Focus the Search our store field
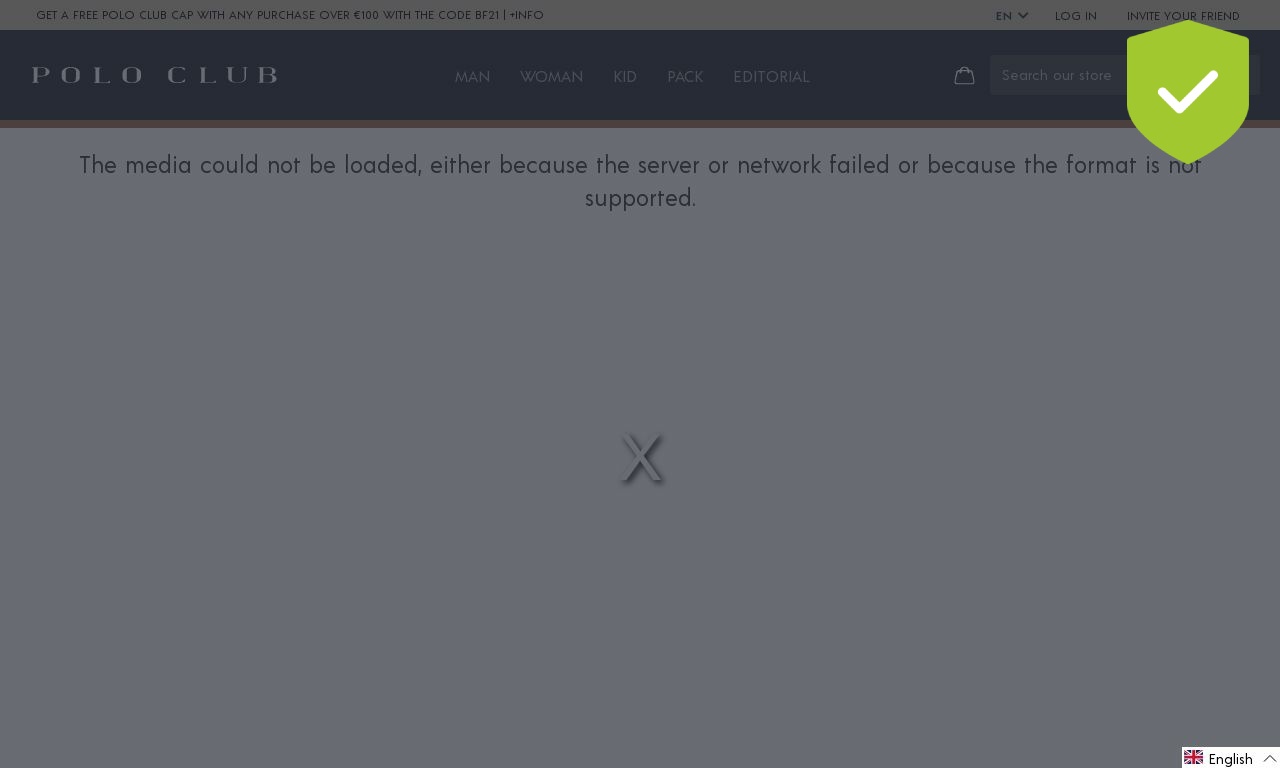 click(x=1058, y=75)
